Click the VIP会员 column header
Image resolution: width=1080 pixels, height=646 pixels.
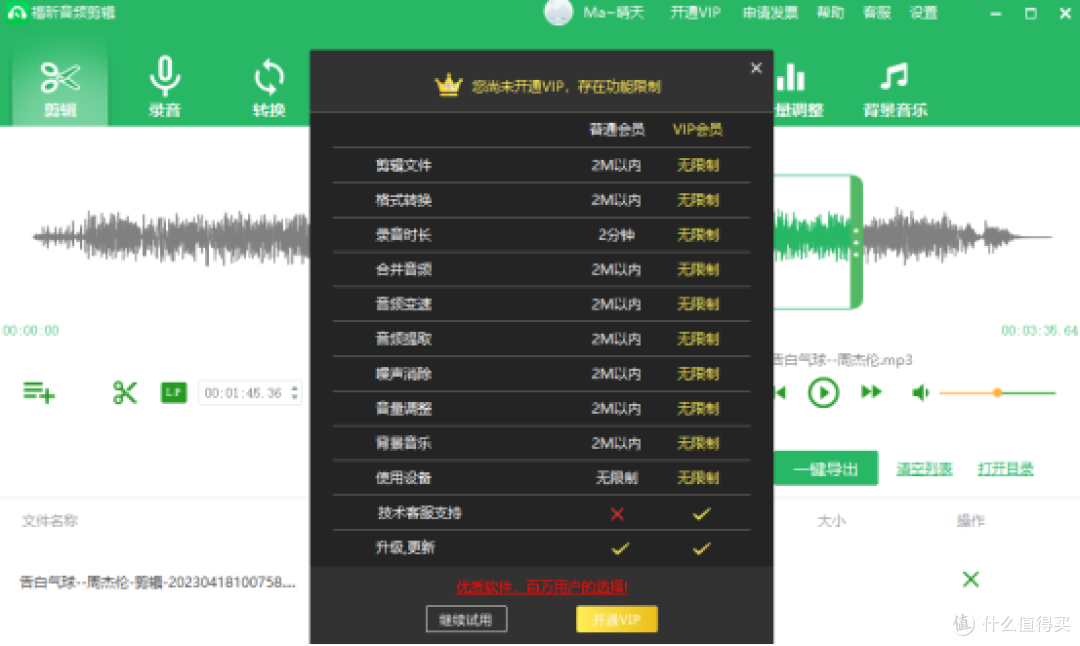(698, 129)
